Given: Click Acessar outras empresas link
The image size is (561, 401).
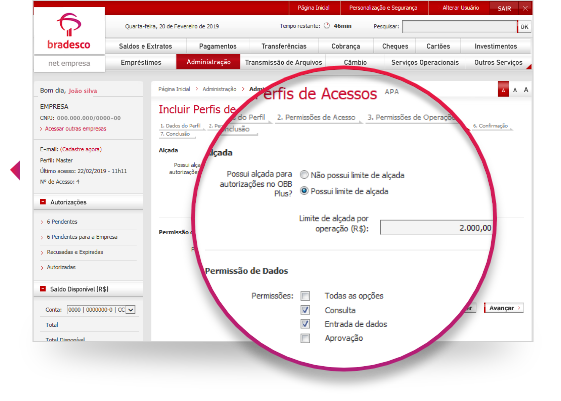Looking at the screenshot, I should [x=75, y=128].
